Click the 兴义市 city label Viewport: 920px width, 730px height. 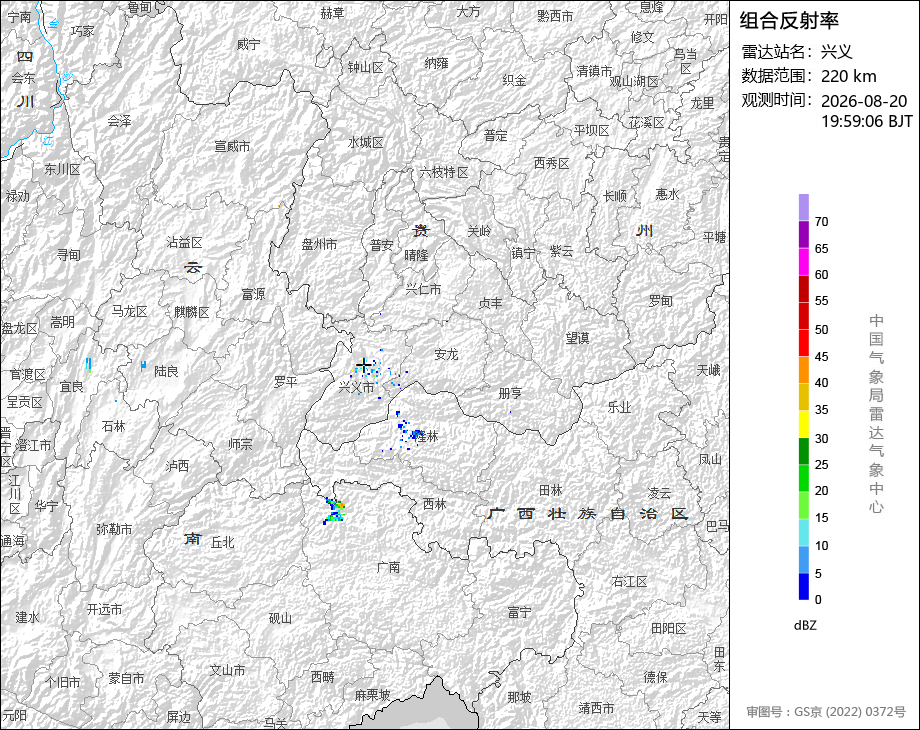356,387
